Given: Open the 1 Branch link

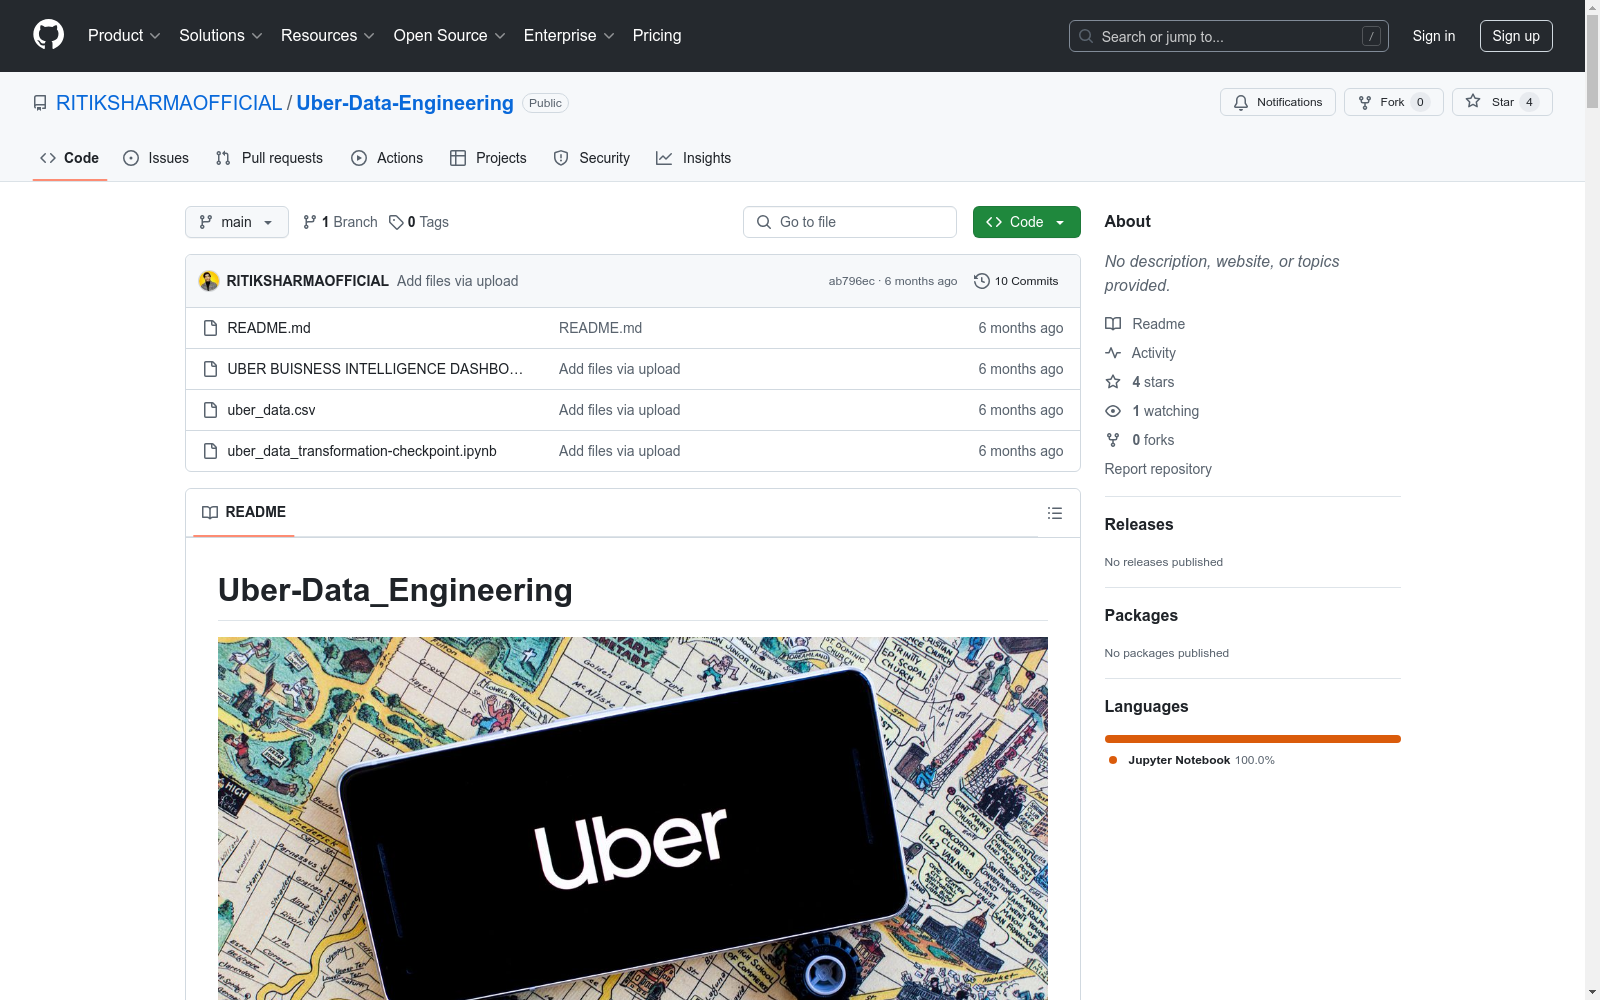Looking at the screenshot, I should pos(340,222).
